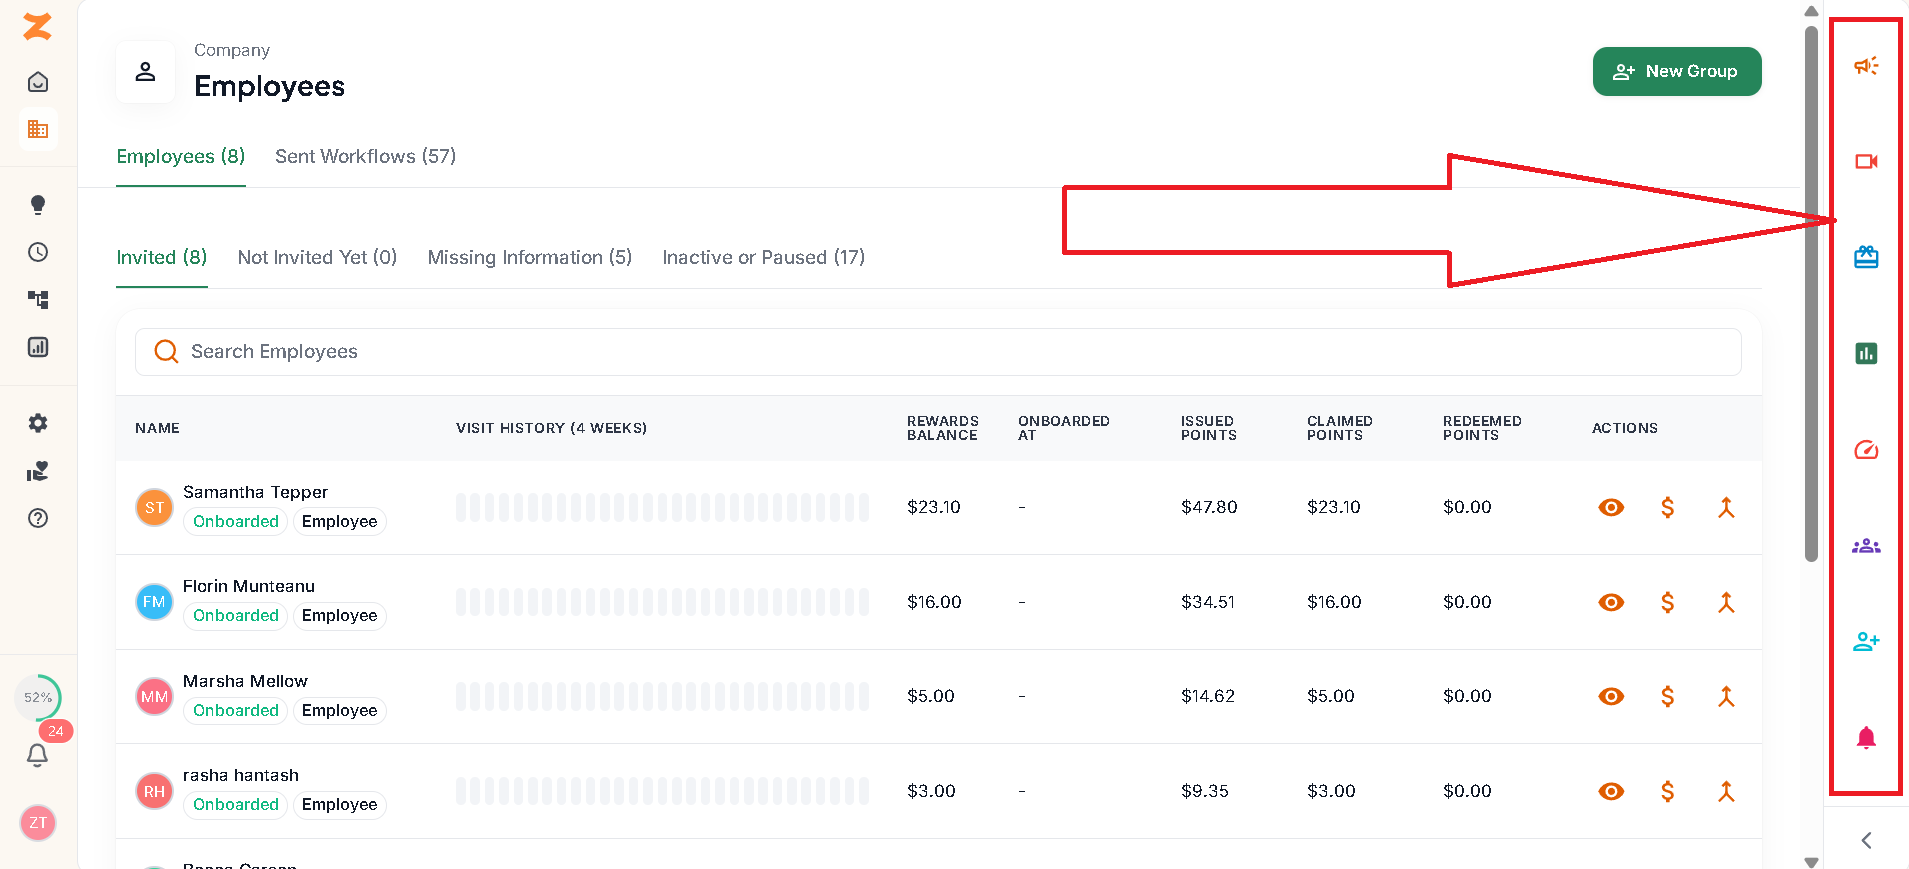Click Samantha Tepper's Onboarded status badge
Image resolution: width=1909 pixels, height=869 pixels.
[236, 522]
